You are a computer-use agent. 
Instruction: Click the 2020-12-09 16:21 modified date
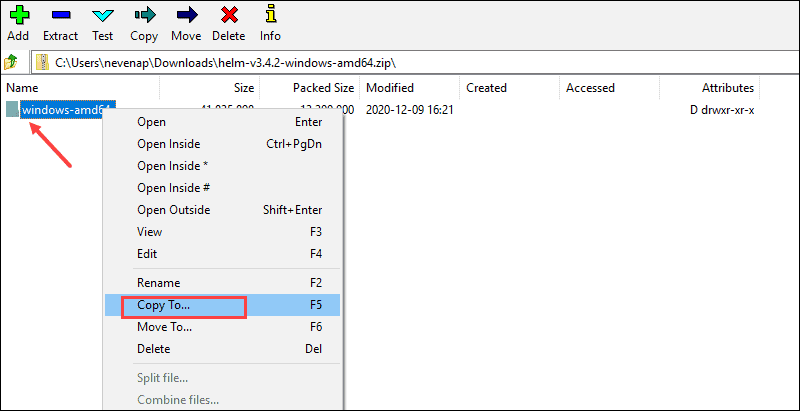coord(410,110)
